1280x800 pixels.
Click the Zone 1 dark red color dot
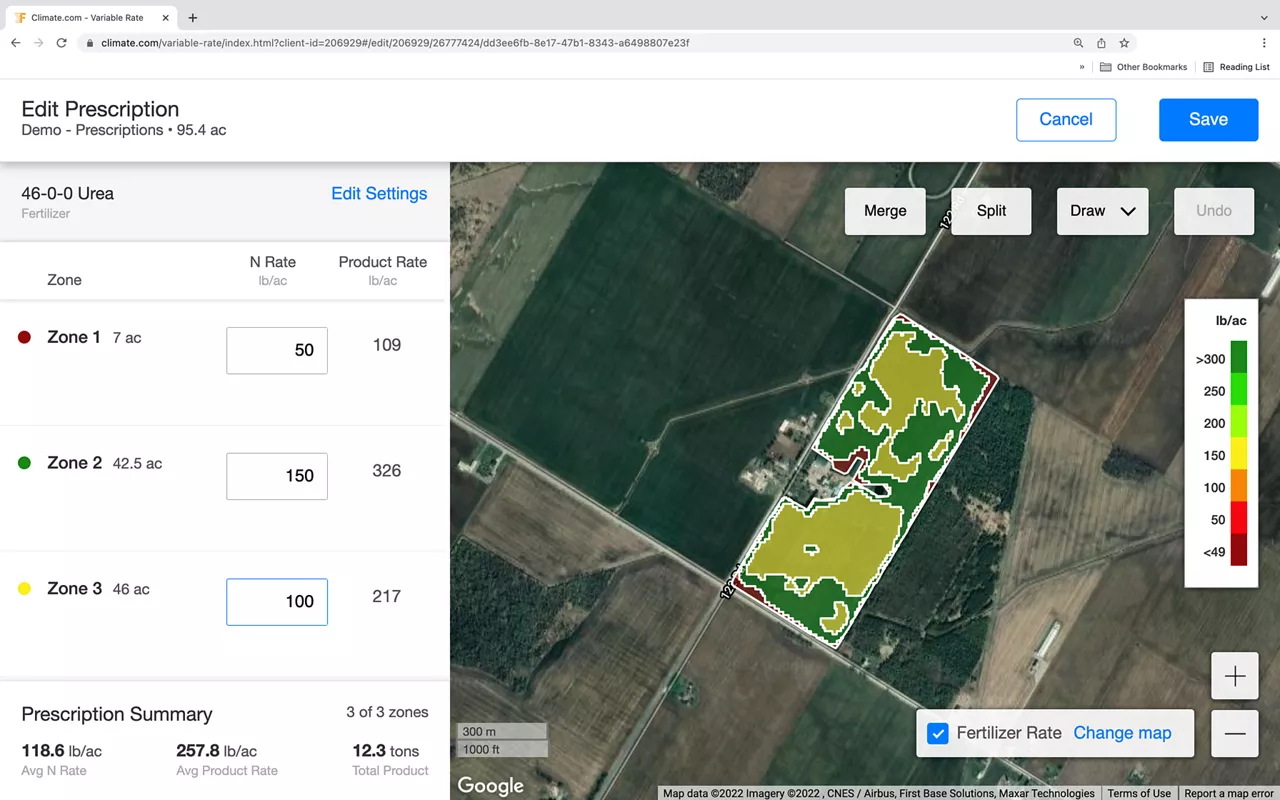click(25, 338)
